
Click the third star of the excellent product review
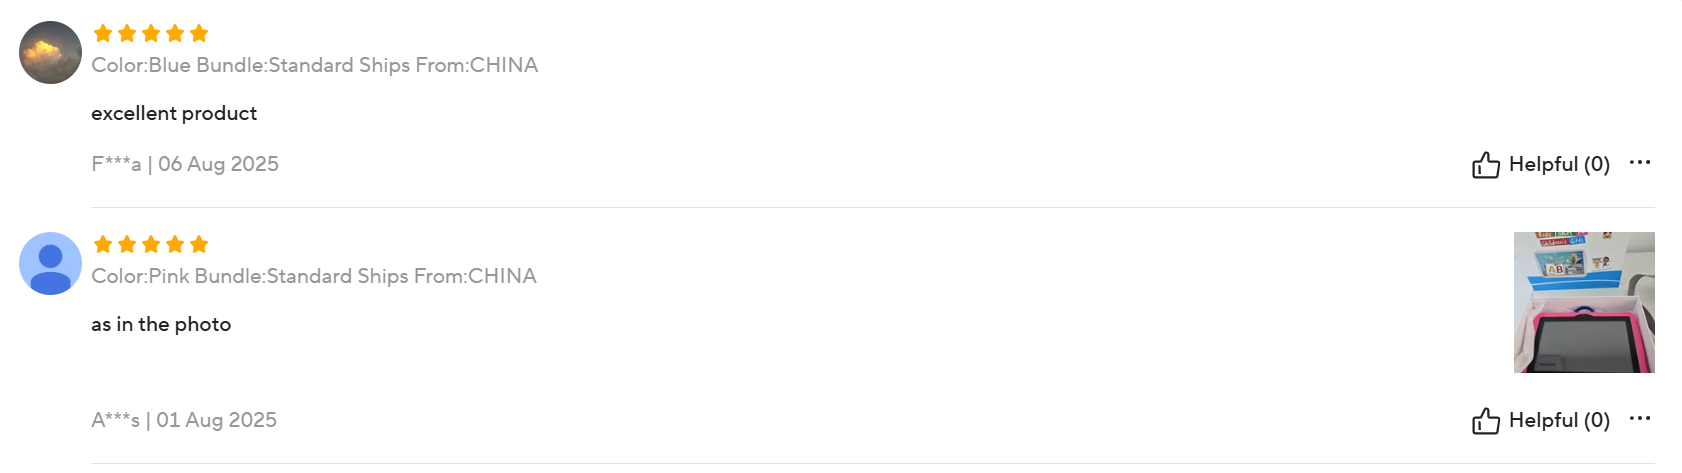point(151,33)
